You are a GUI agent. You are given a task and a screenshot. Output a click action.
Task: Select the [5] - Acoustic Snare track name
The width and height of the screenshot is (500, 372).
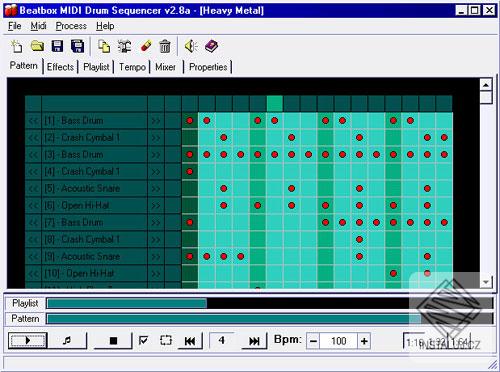[x=95, y=189]
